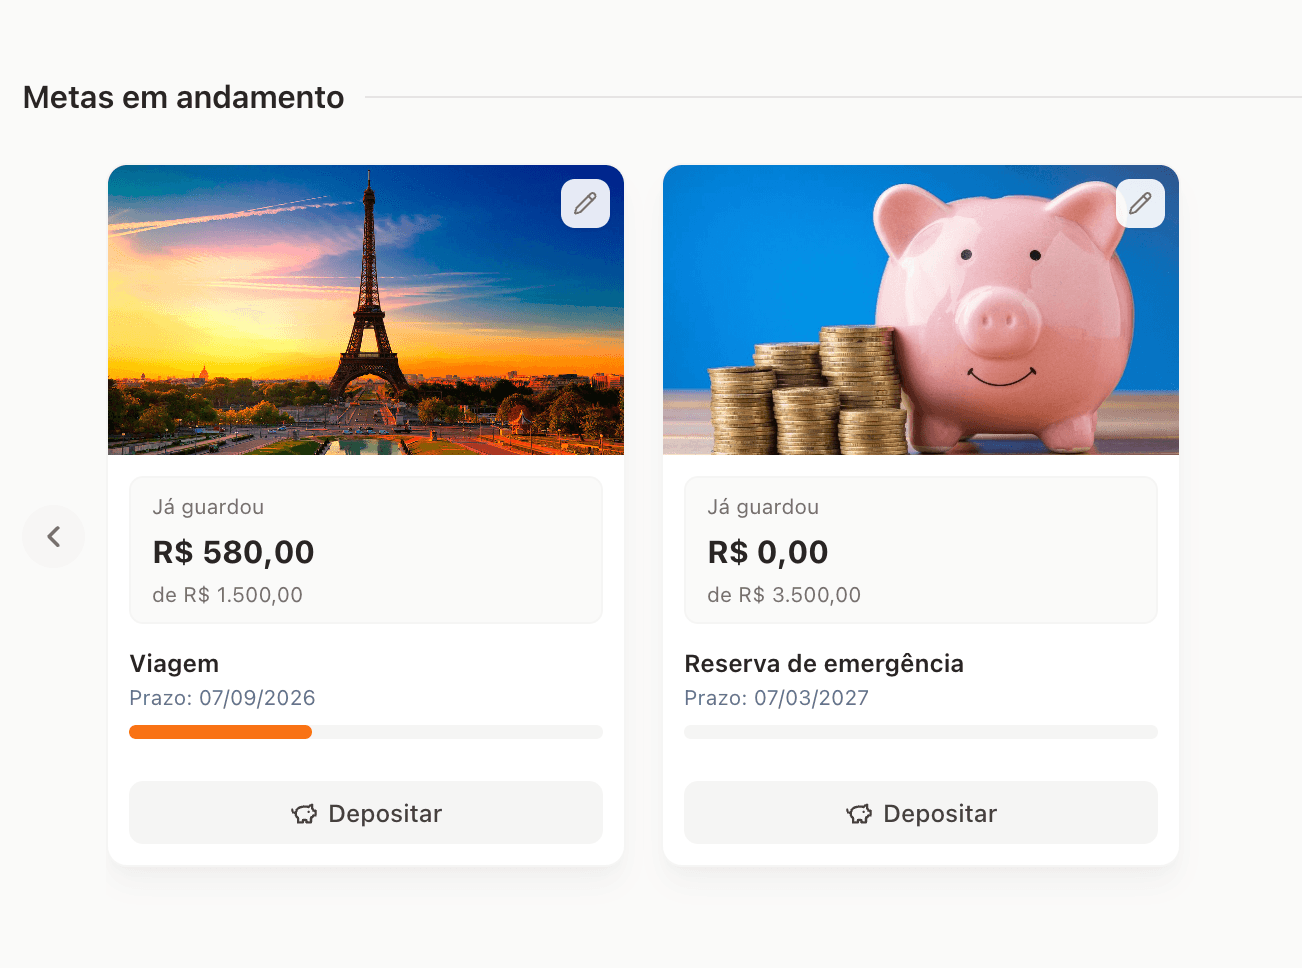Click Depositar on the Reserva de emergência card
This screenshot has height=968, width=1302.
click(x=920, y=813)
